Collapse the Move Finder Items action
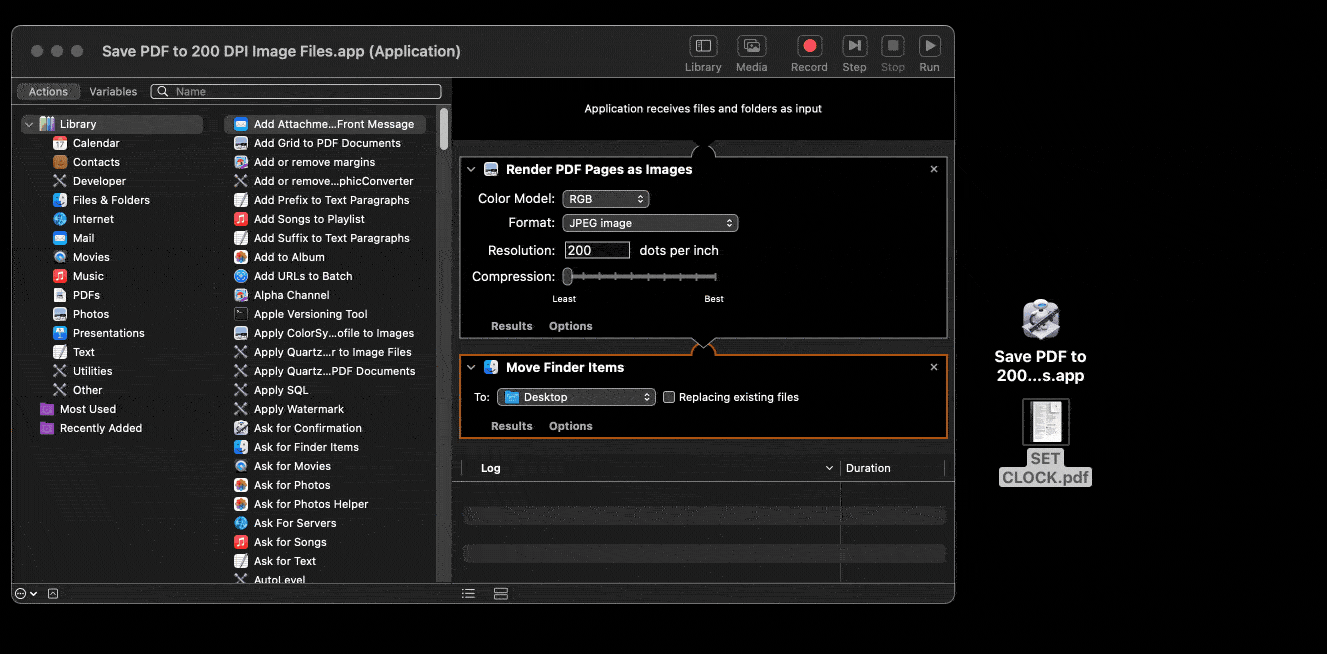This screenshot has height=654, width=1327. (471, 368)
